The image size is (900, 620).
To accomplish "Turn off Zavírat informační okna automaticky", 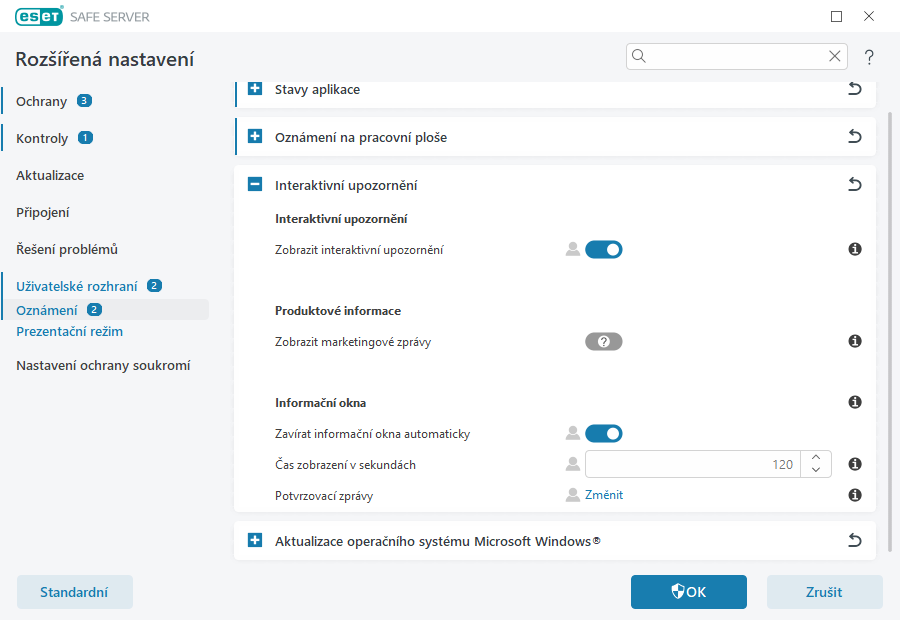I will click(603, 433).
